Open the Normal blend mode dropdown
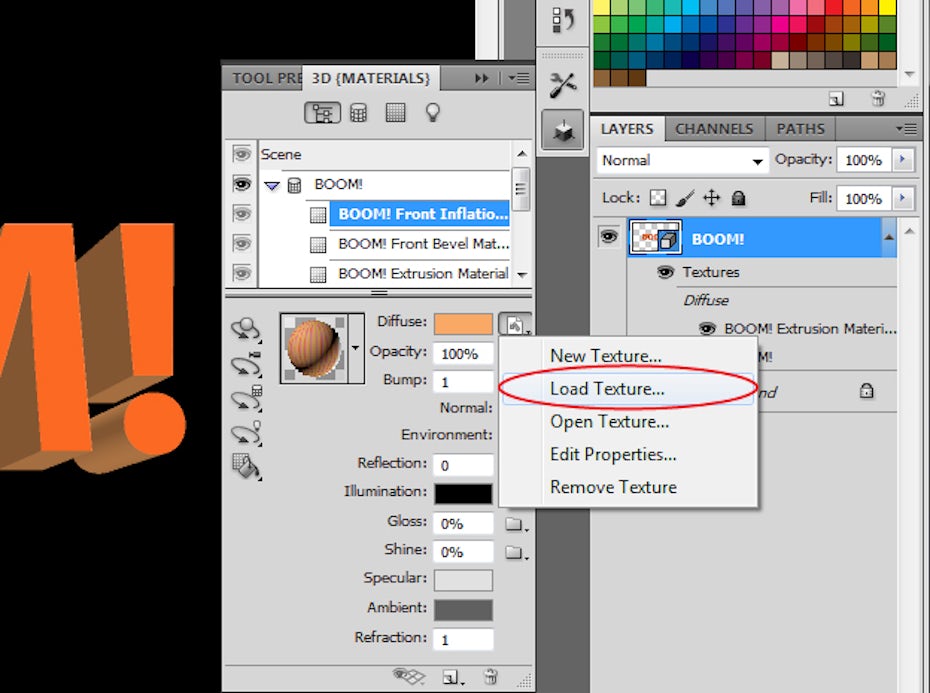Image resolution: width=930 pixels, height=693 pixels. (682, 160)
